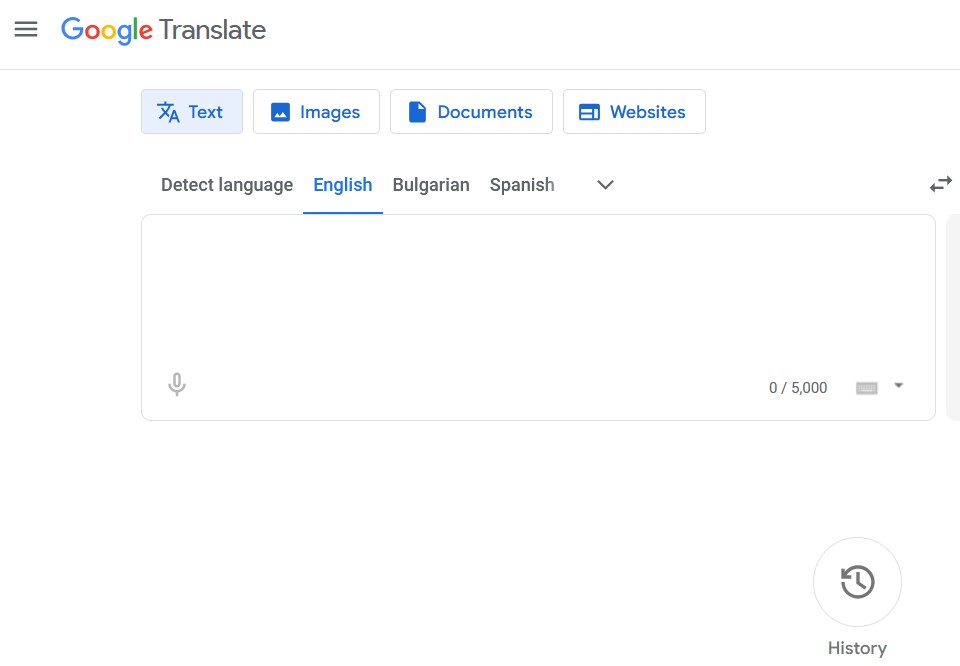Click the Google Translate logo
960x666 pixels.
(x=164, y=30)
